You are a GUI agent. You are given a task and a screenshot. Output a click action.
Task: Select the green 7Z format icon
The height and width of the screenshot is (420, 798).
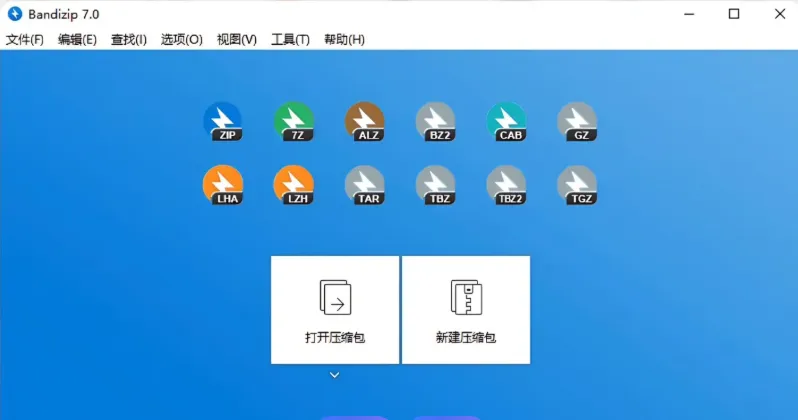click(x=294, y=122)
